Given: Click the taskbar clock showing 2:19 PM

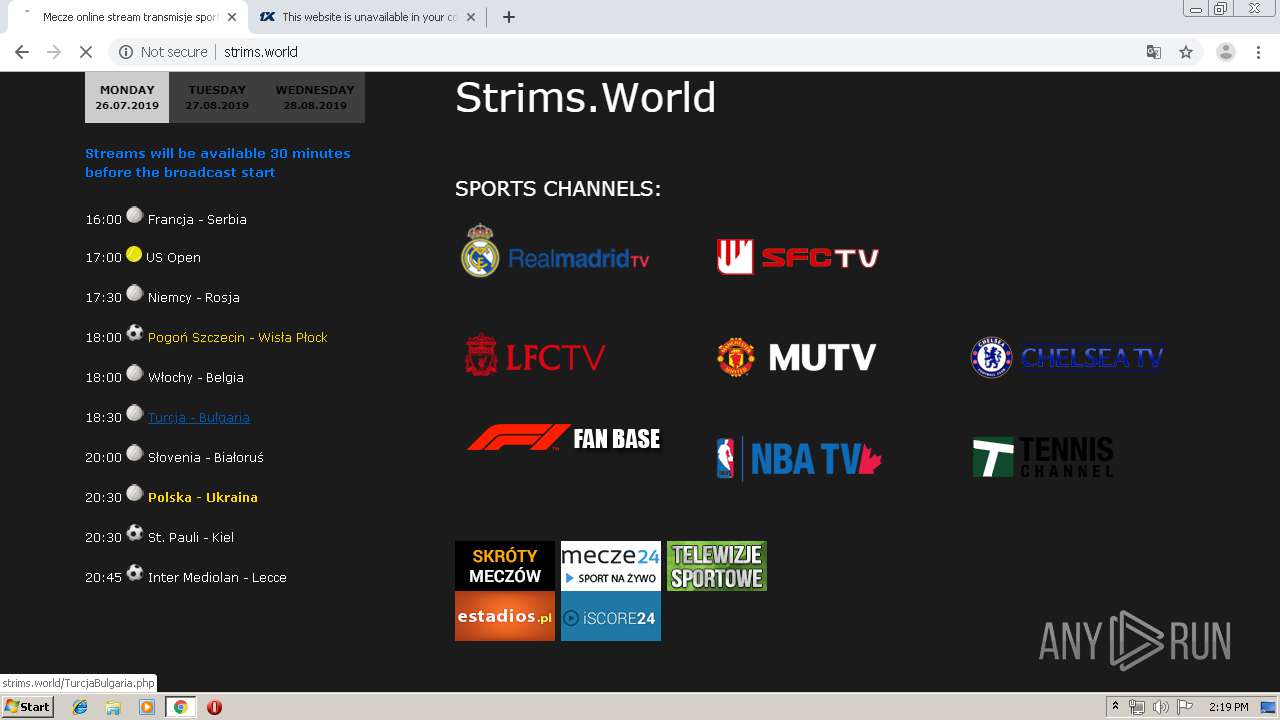Looking at the screenshot, I should coord(1228,707).
